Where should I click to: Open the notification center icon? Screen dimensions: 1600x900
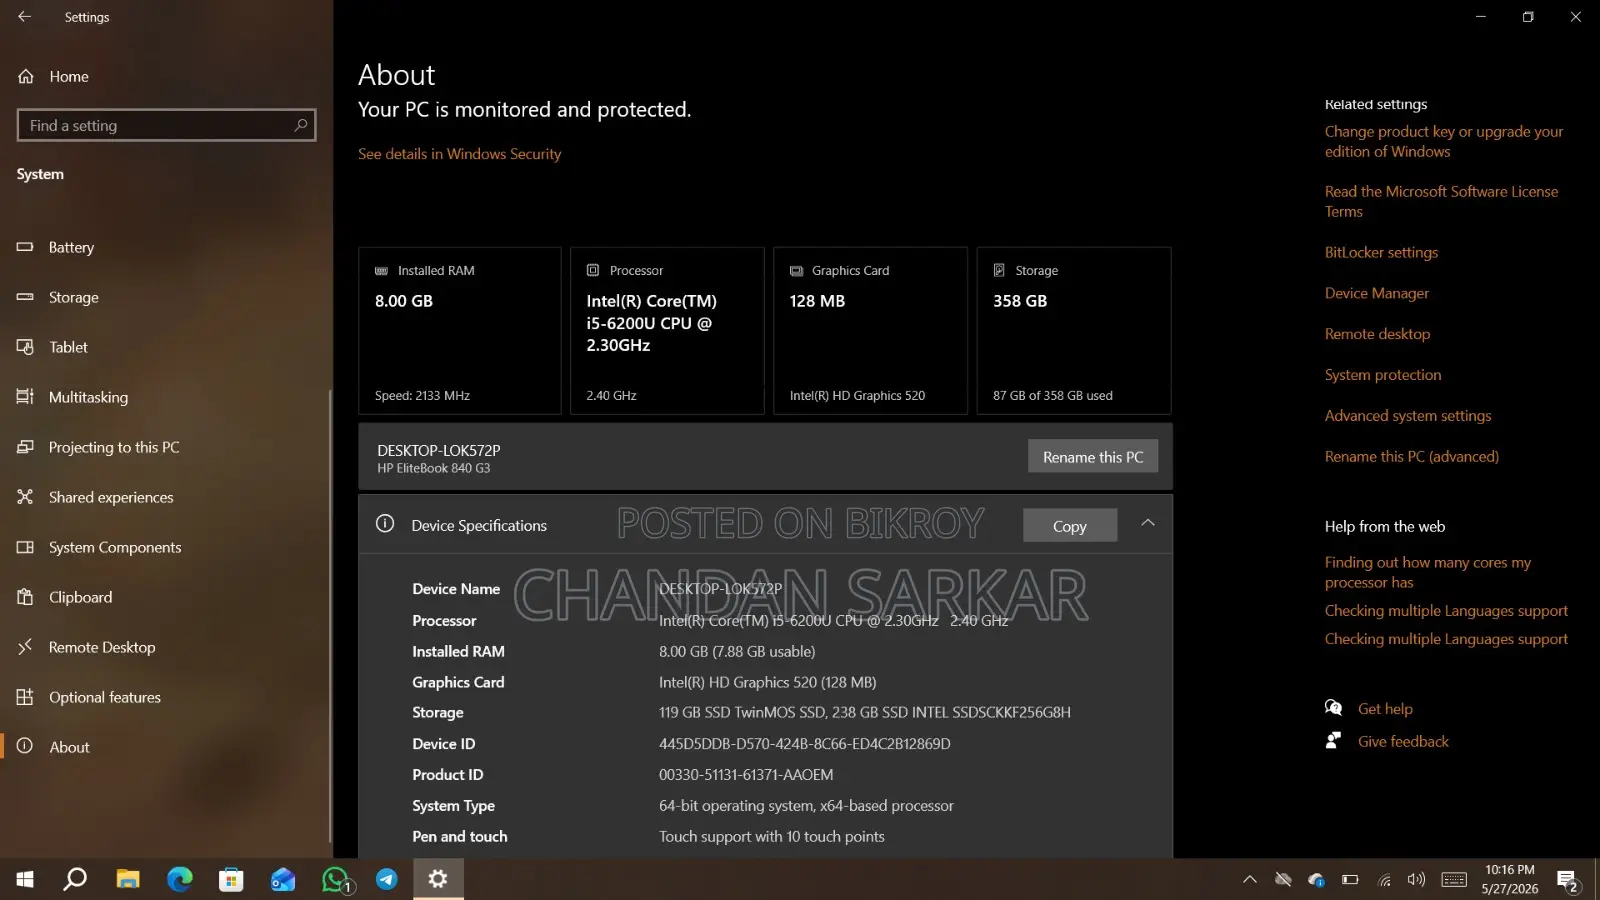click(x=1567, y=880)
